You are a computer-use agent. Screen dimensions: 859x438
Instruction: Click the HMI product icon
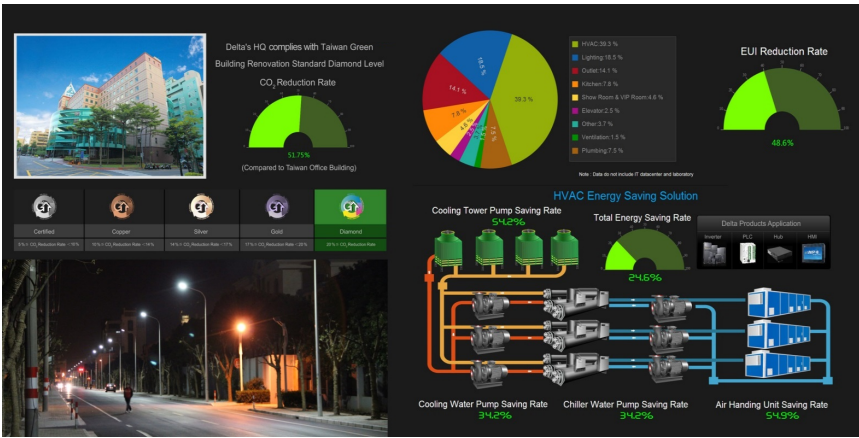point(813,253)
